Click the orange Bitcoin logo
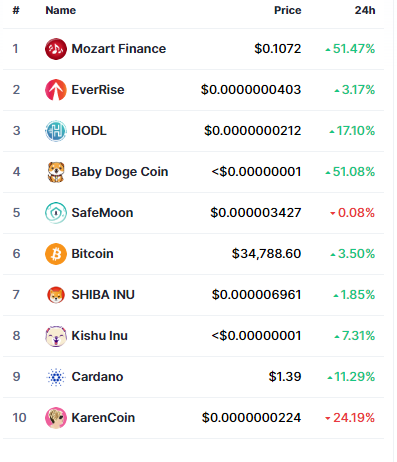The width and height of the screenshot is (397, 462). [56, 254]
